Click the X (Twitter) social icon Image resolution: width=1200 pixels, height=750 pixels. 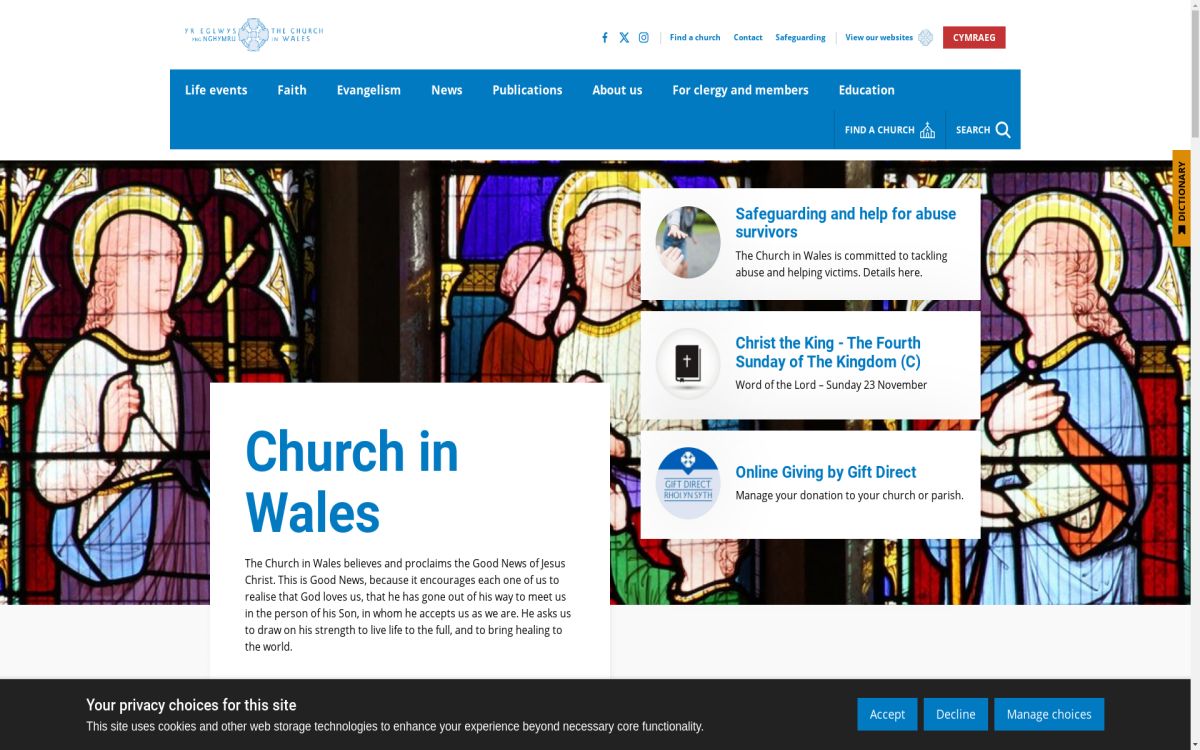(624, 37)
